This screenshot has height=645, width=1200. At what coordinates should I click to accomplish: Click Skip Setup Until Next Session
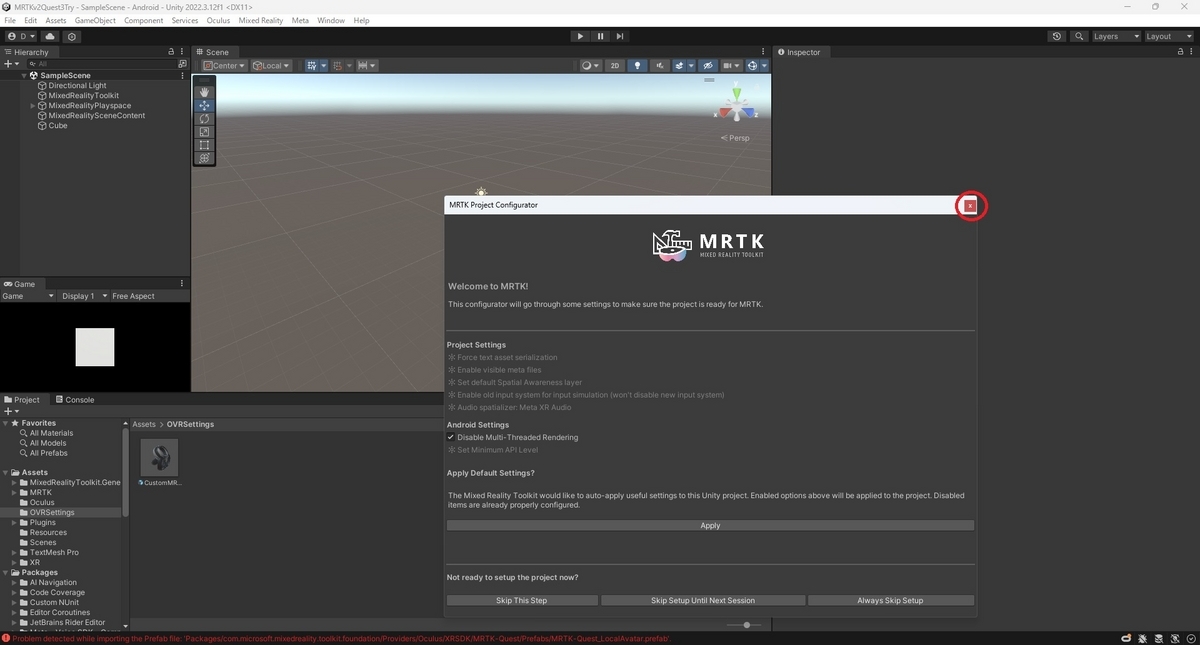point(703,600)
